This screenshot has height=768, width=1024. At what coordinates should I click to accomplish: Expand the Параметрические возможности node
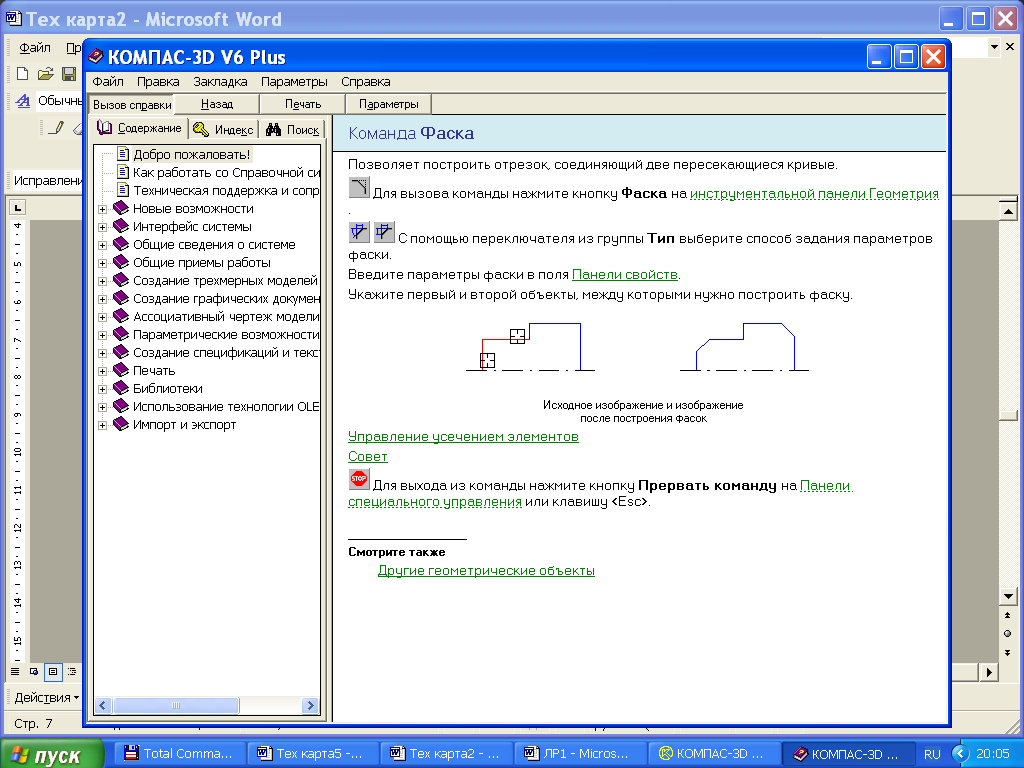(103, 335)
